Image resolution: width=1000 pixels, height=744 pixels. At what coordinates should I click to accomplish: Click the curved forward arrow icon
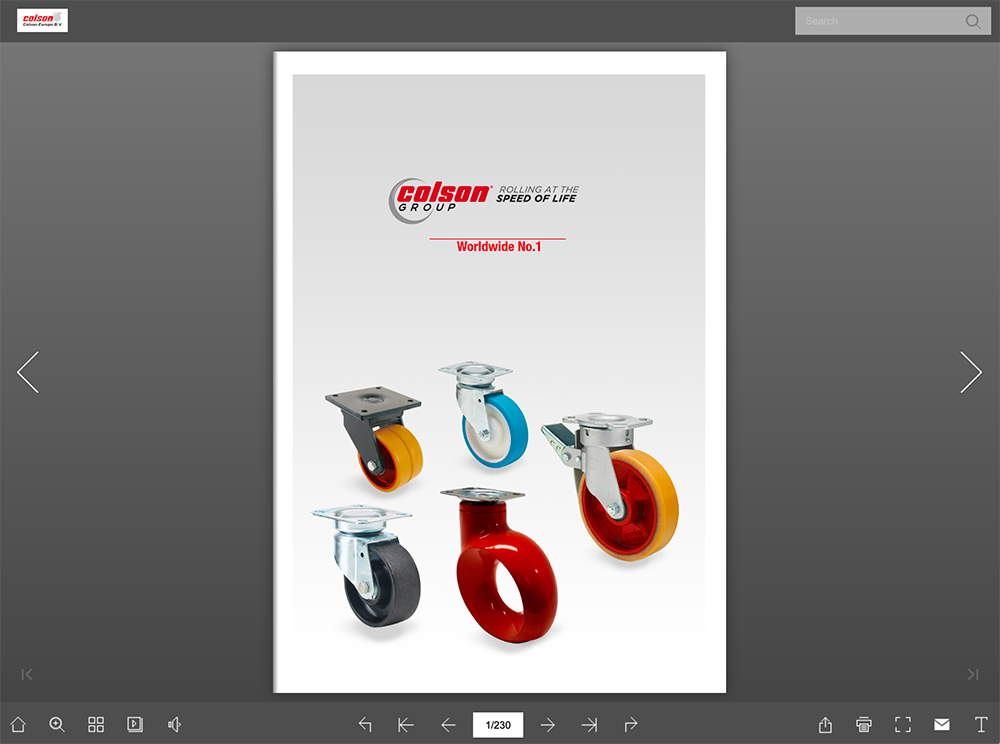click(x=631, y=724)
